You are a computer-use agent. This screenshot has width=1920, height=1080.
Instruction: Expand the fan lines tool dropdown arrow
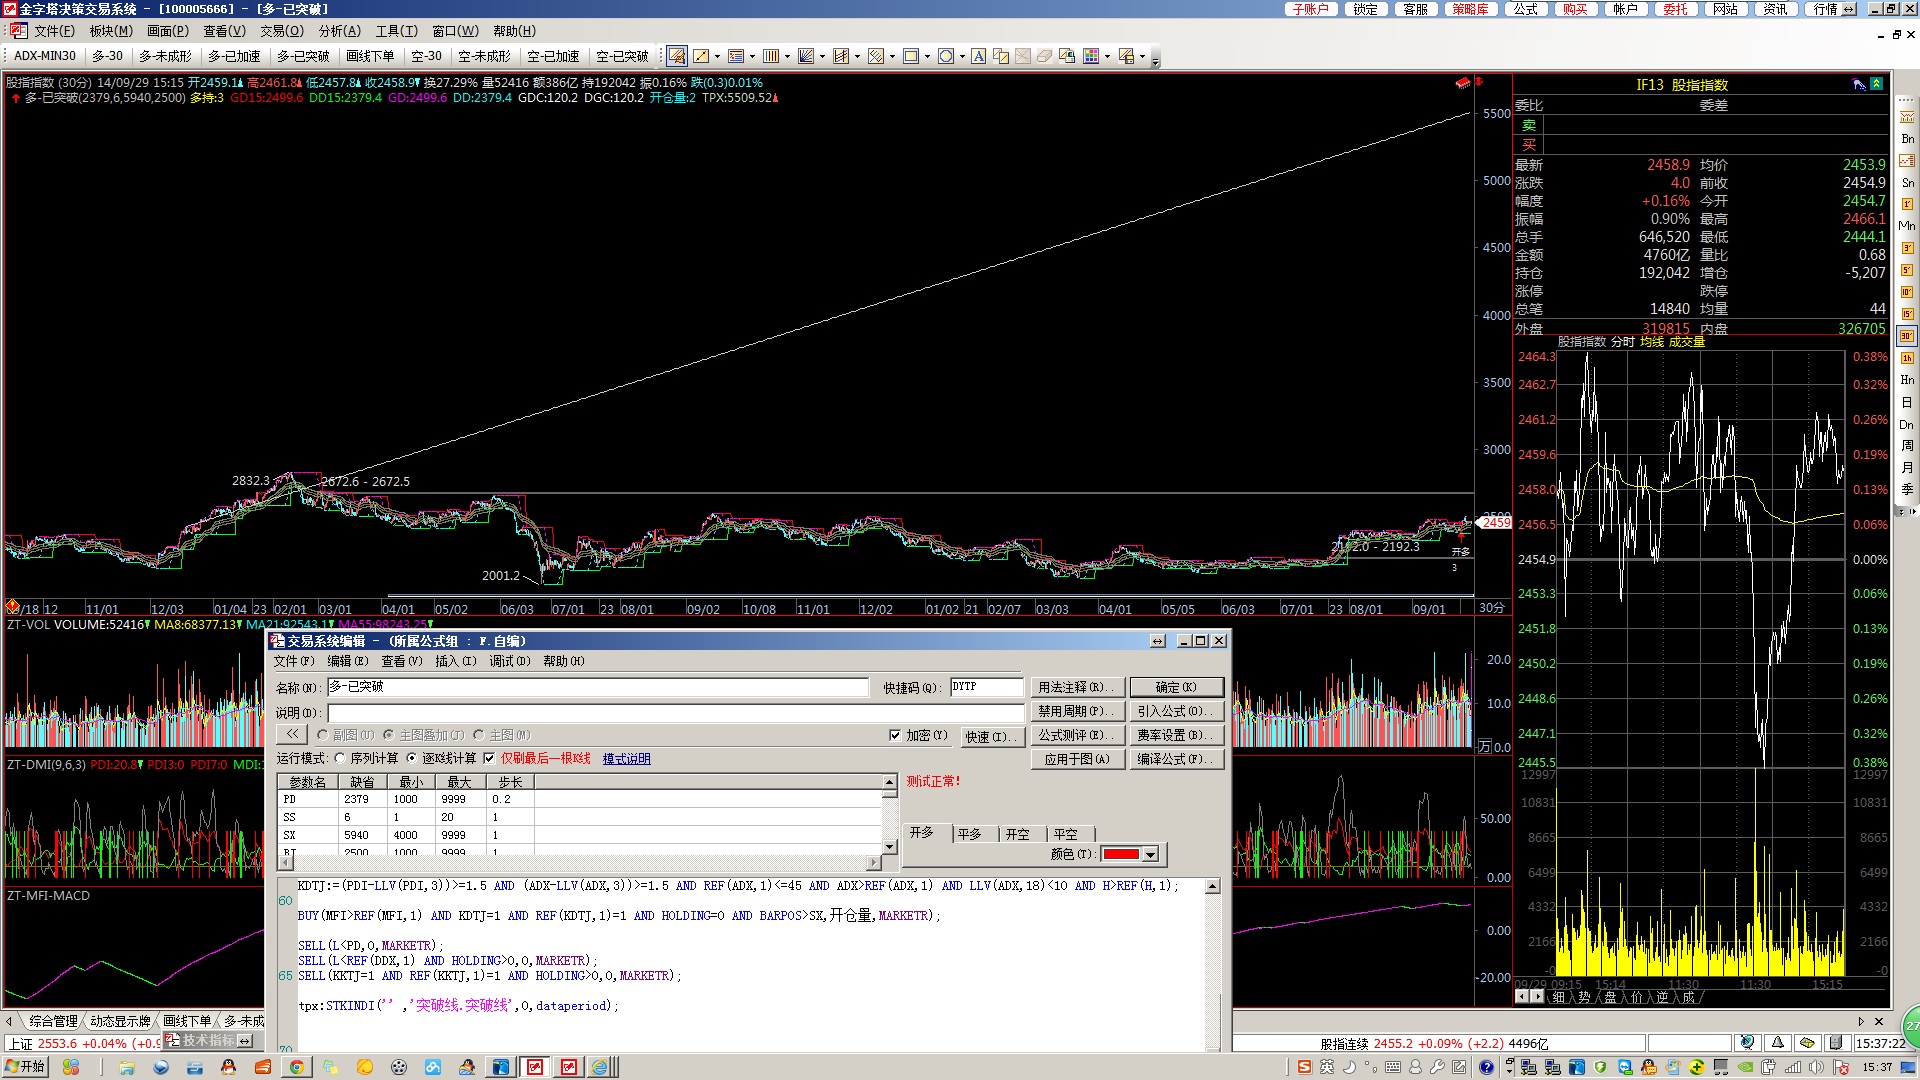click(822, 56)
